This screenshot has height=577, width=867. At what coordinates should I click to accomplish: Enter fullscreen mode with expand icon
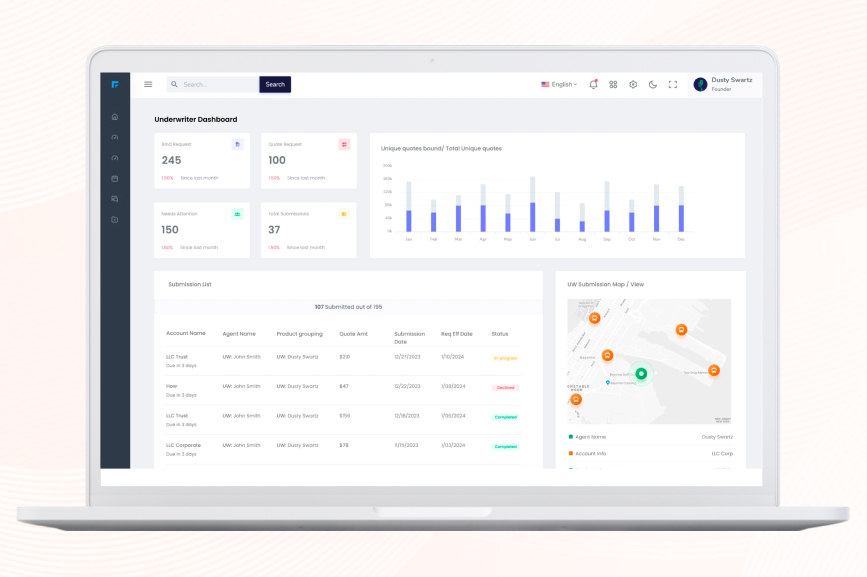click(x=673, y=84)
